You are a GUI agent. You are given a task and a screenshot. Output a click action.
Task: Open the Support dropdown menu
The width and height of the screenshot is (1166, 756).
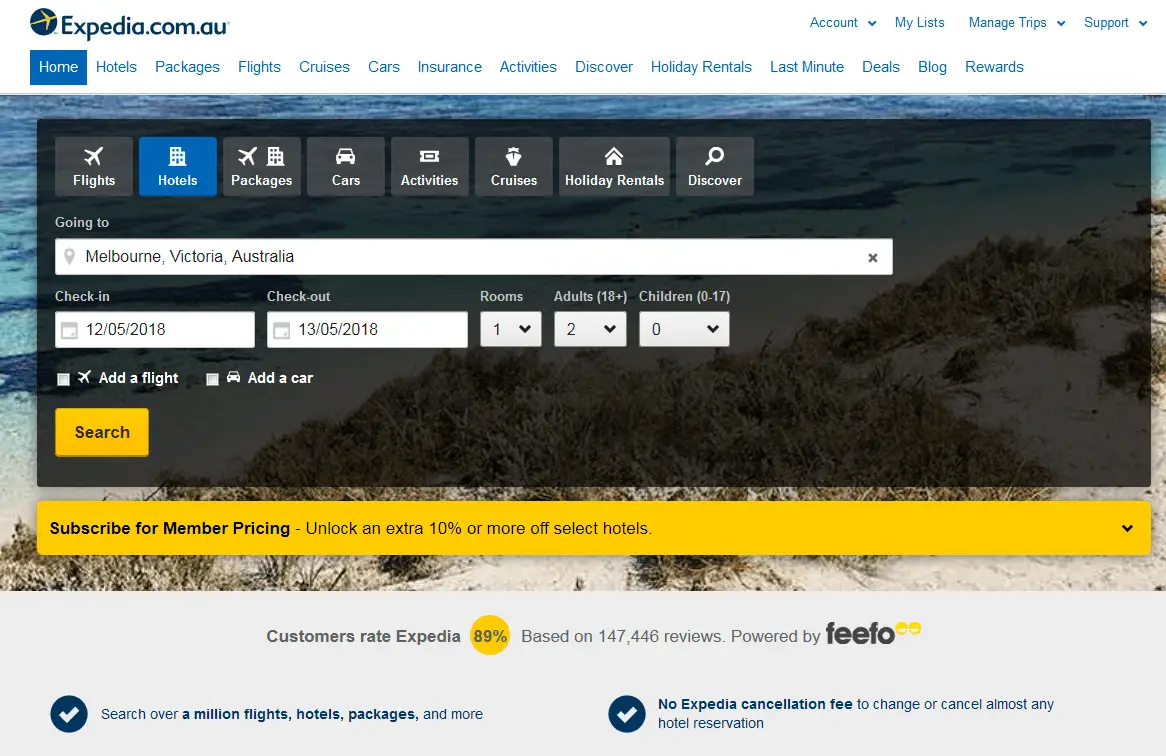click(1115, 23)
